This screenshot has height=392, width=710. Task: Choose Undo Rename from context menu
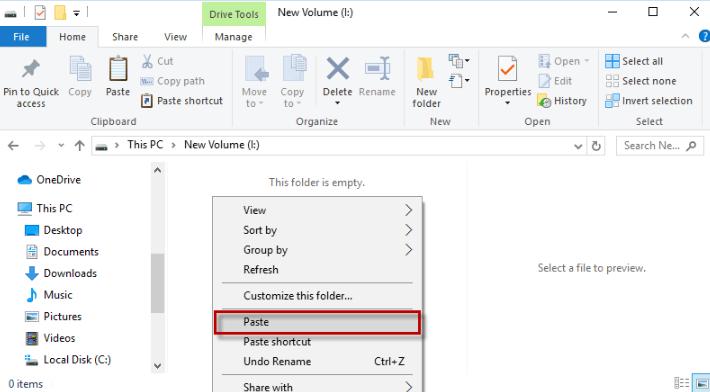pyautogui.click(x=318, y=362)
